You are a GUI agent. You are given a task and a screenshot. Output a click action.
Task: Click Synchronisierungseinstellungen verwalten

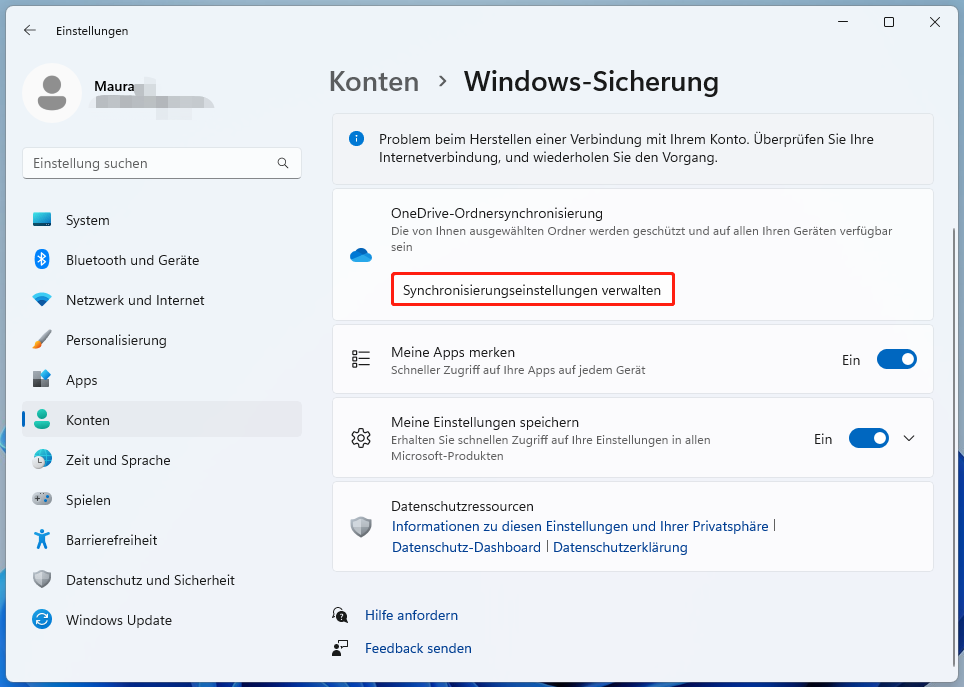[532, 289]
